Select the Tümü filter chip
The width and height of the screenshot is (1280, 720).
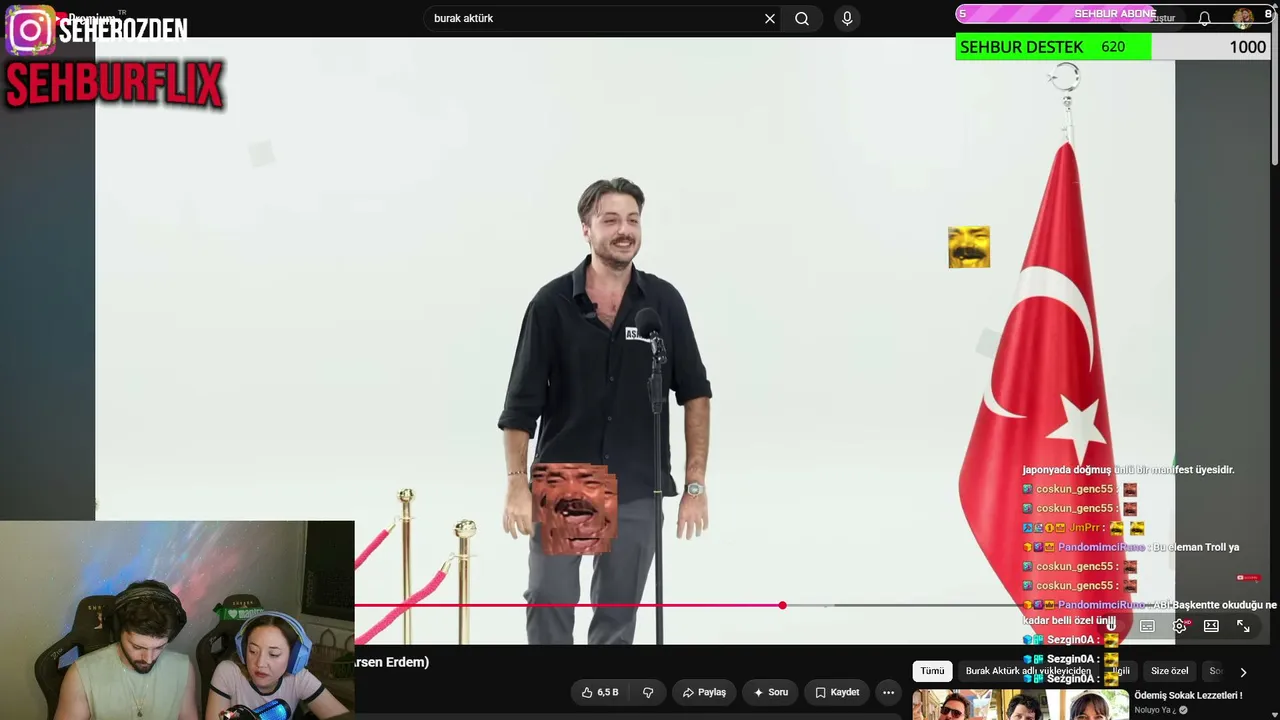pos(932,671)
